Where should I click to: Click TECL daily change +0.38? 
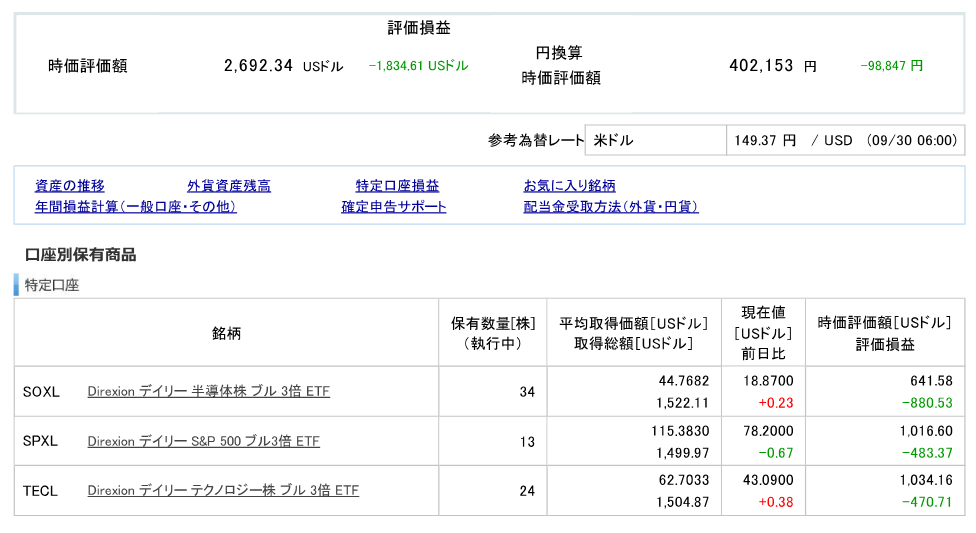776,502
